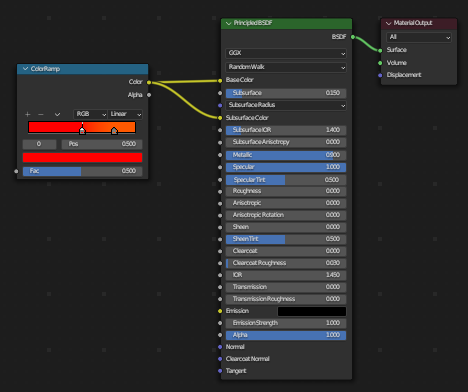Adjust the Sheen Tint slider
This screenshot has height=392, width=468.
tap(286, 239)
